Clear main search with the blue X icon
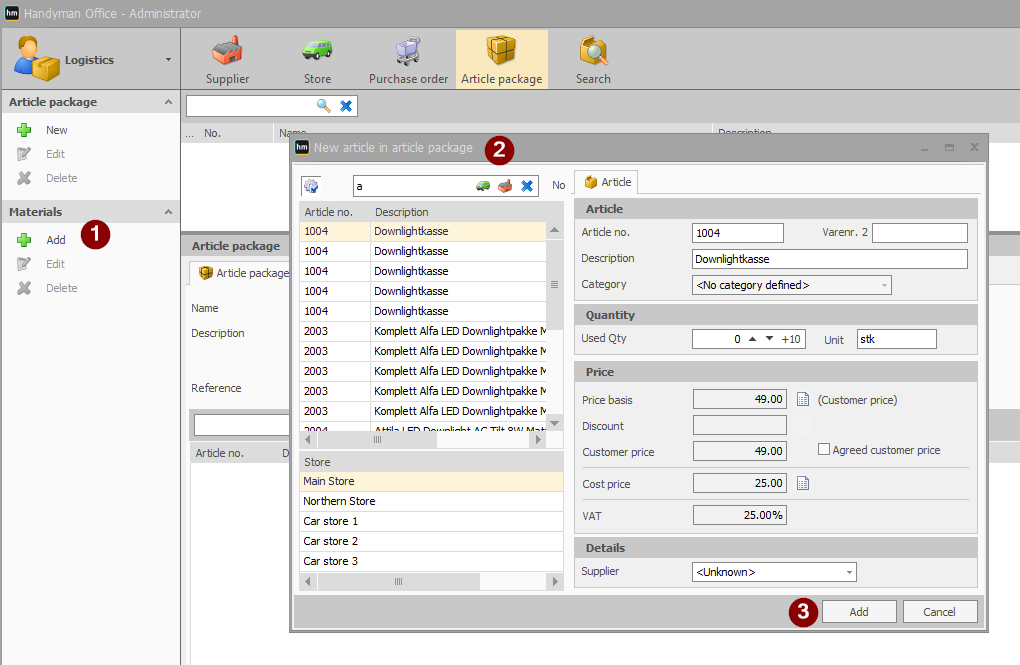This screenshot has height=665, width=1020. coord(346,105)
